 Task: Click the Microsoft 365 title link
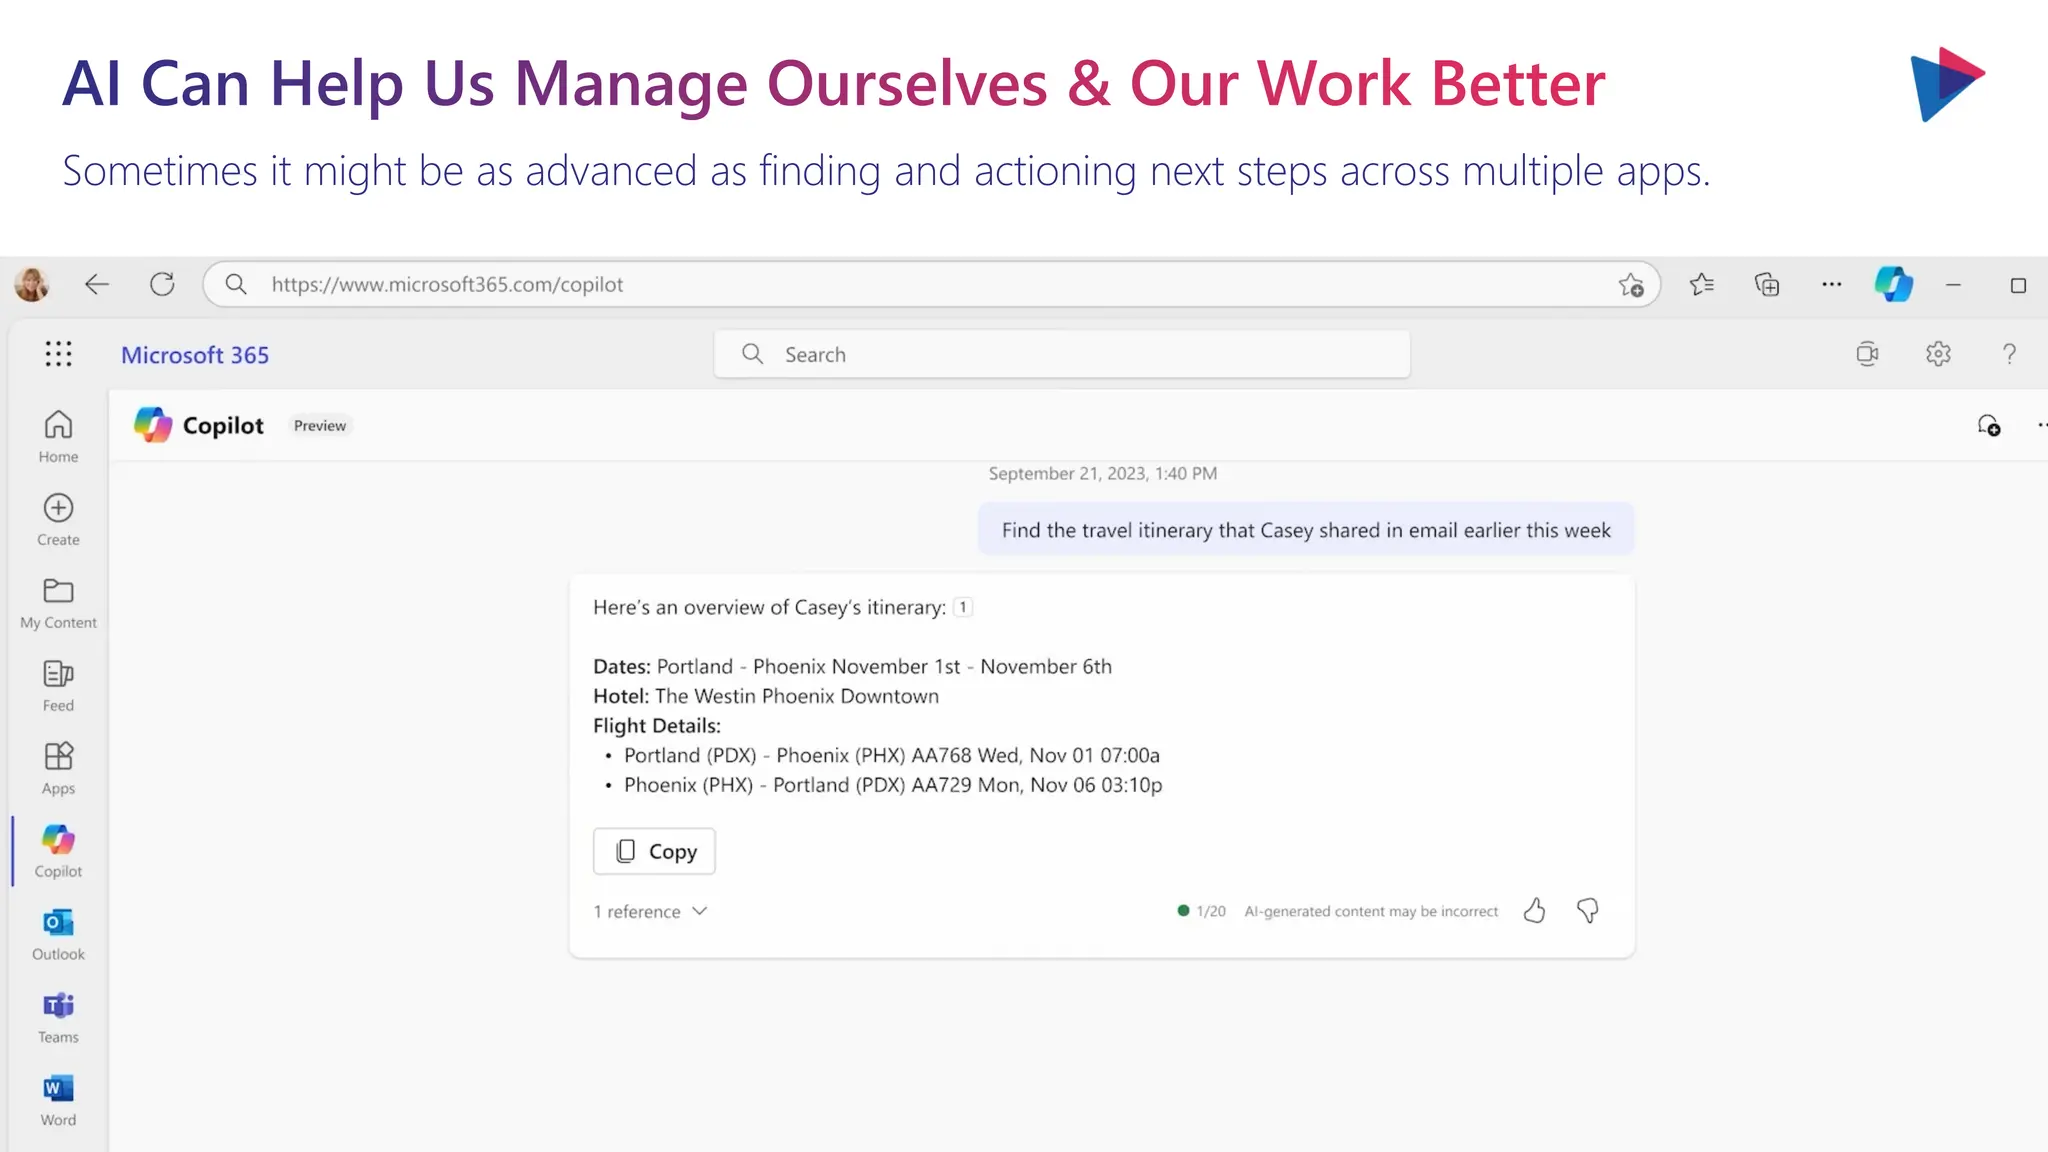coord(195,355)
